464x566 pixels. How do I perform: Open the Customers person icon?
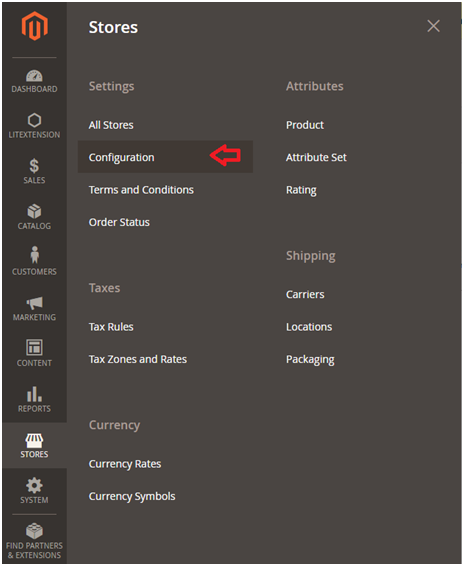[x=34, y=255]
